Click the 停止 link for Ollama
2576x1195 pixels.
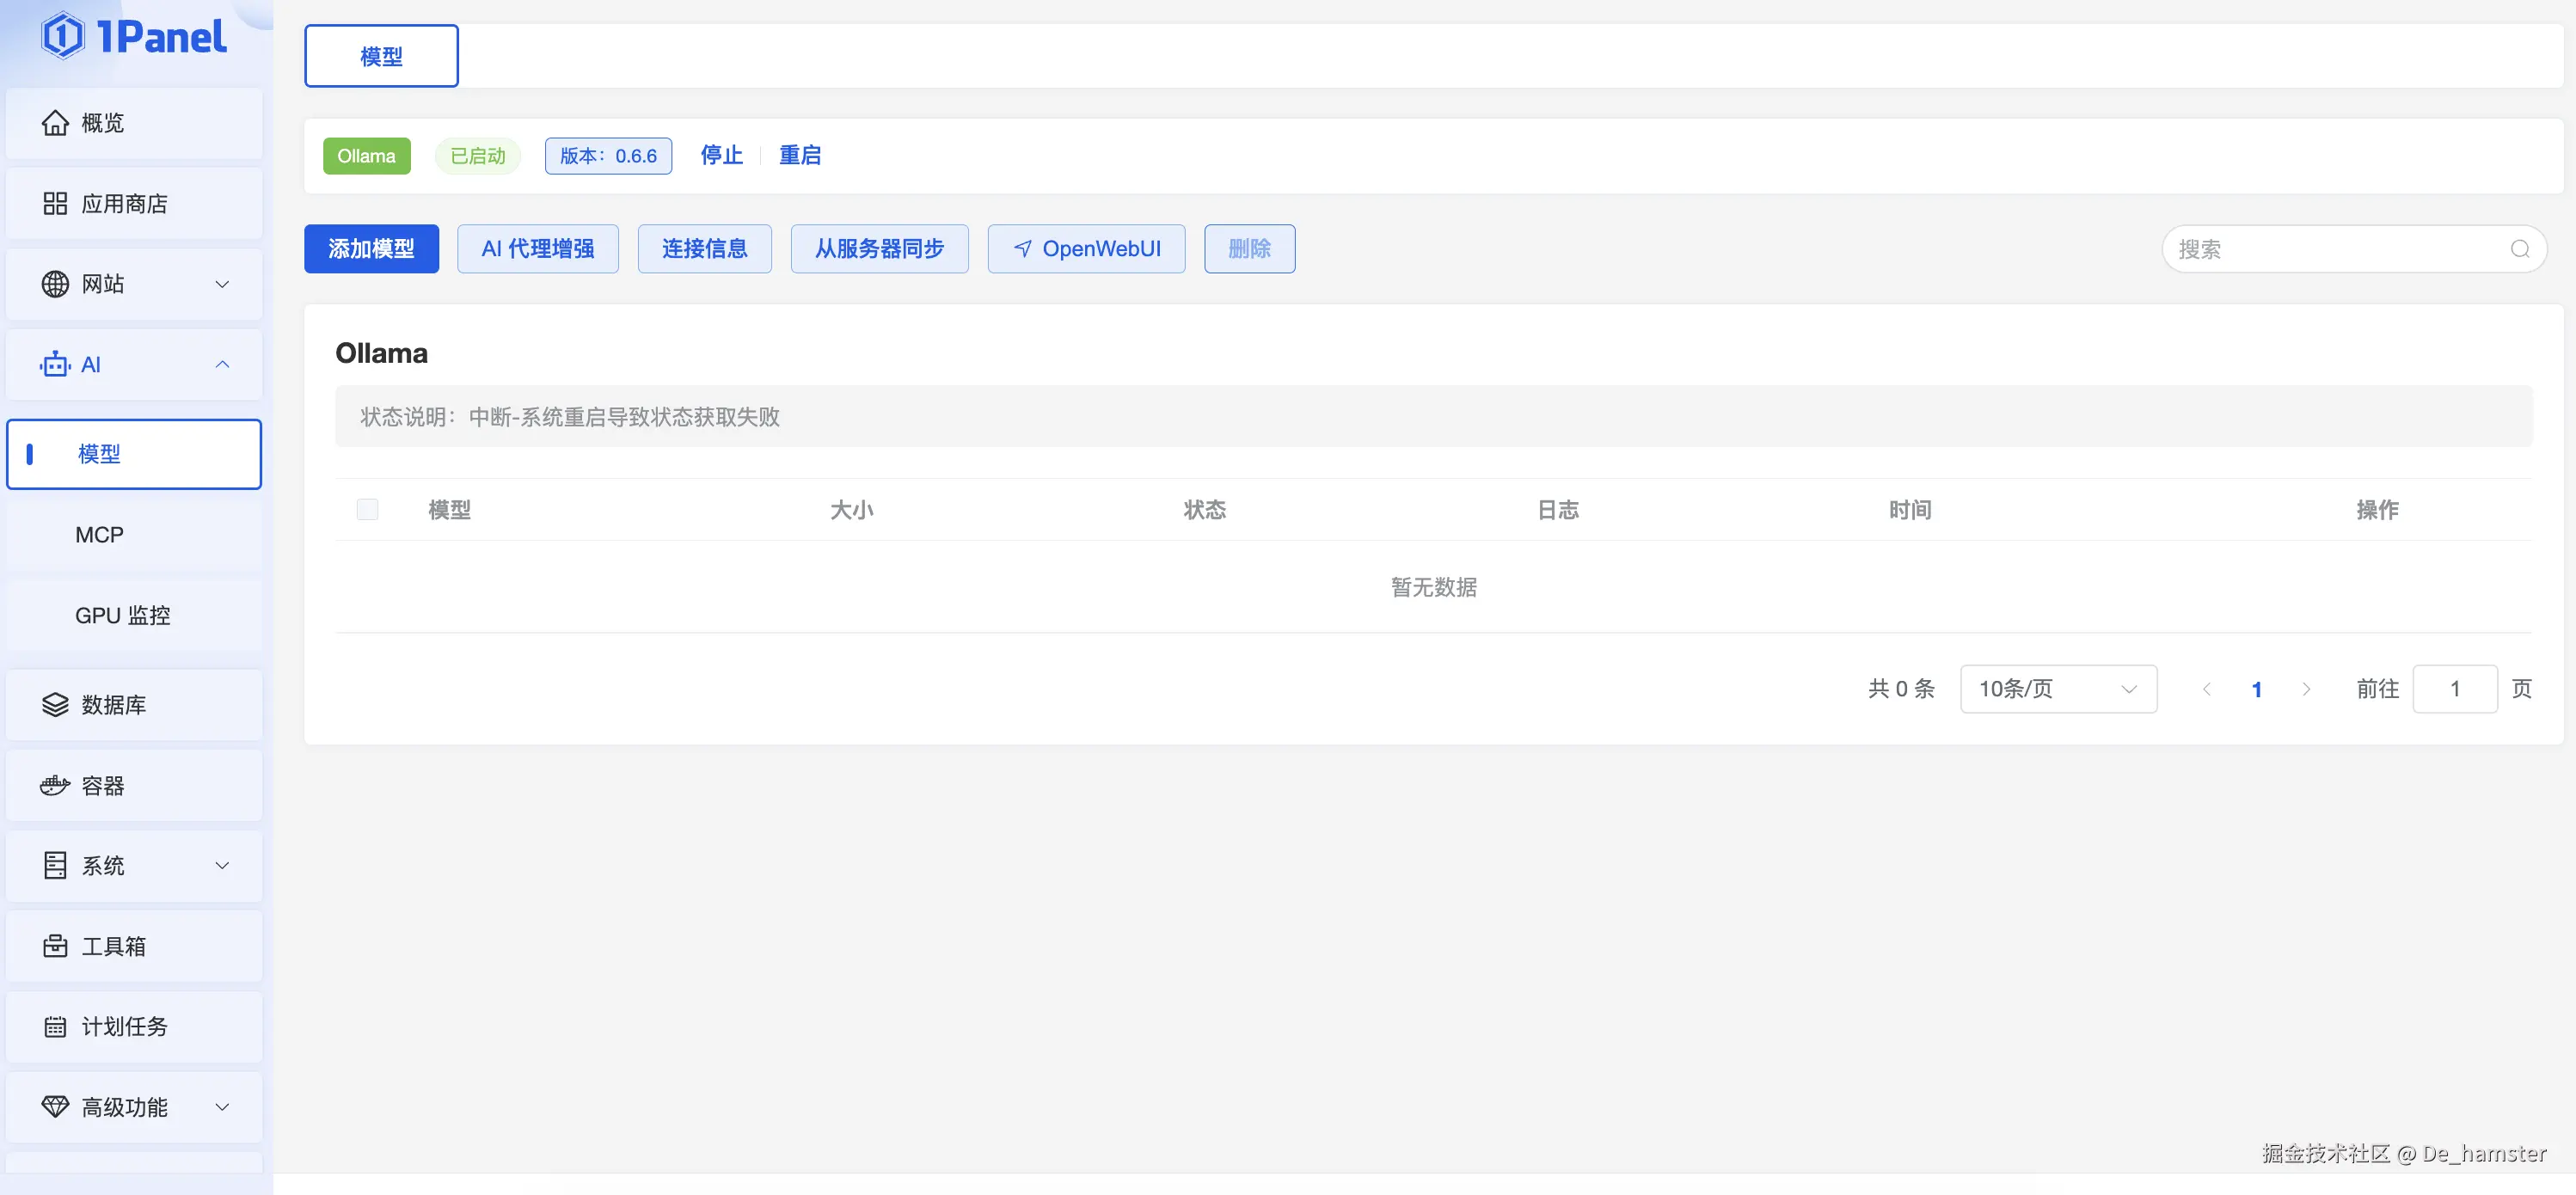pos(721,155)
